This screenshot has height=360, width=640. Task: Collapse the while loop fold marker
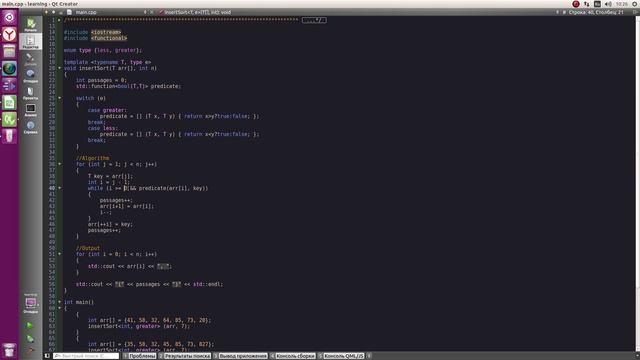point(60,188)
